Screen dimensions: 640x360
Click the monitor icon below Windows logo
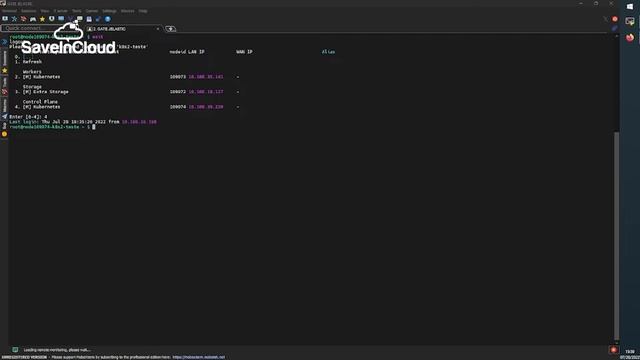630,22
